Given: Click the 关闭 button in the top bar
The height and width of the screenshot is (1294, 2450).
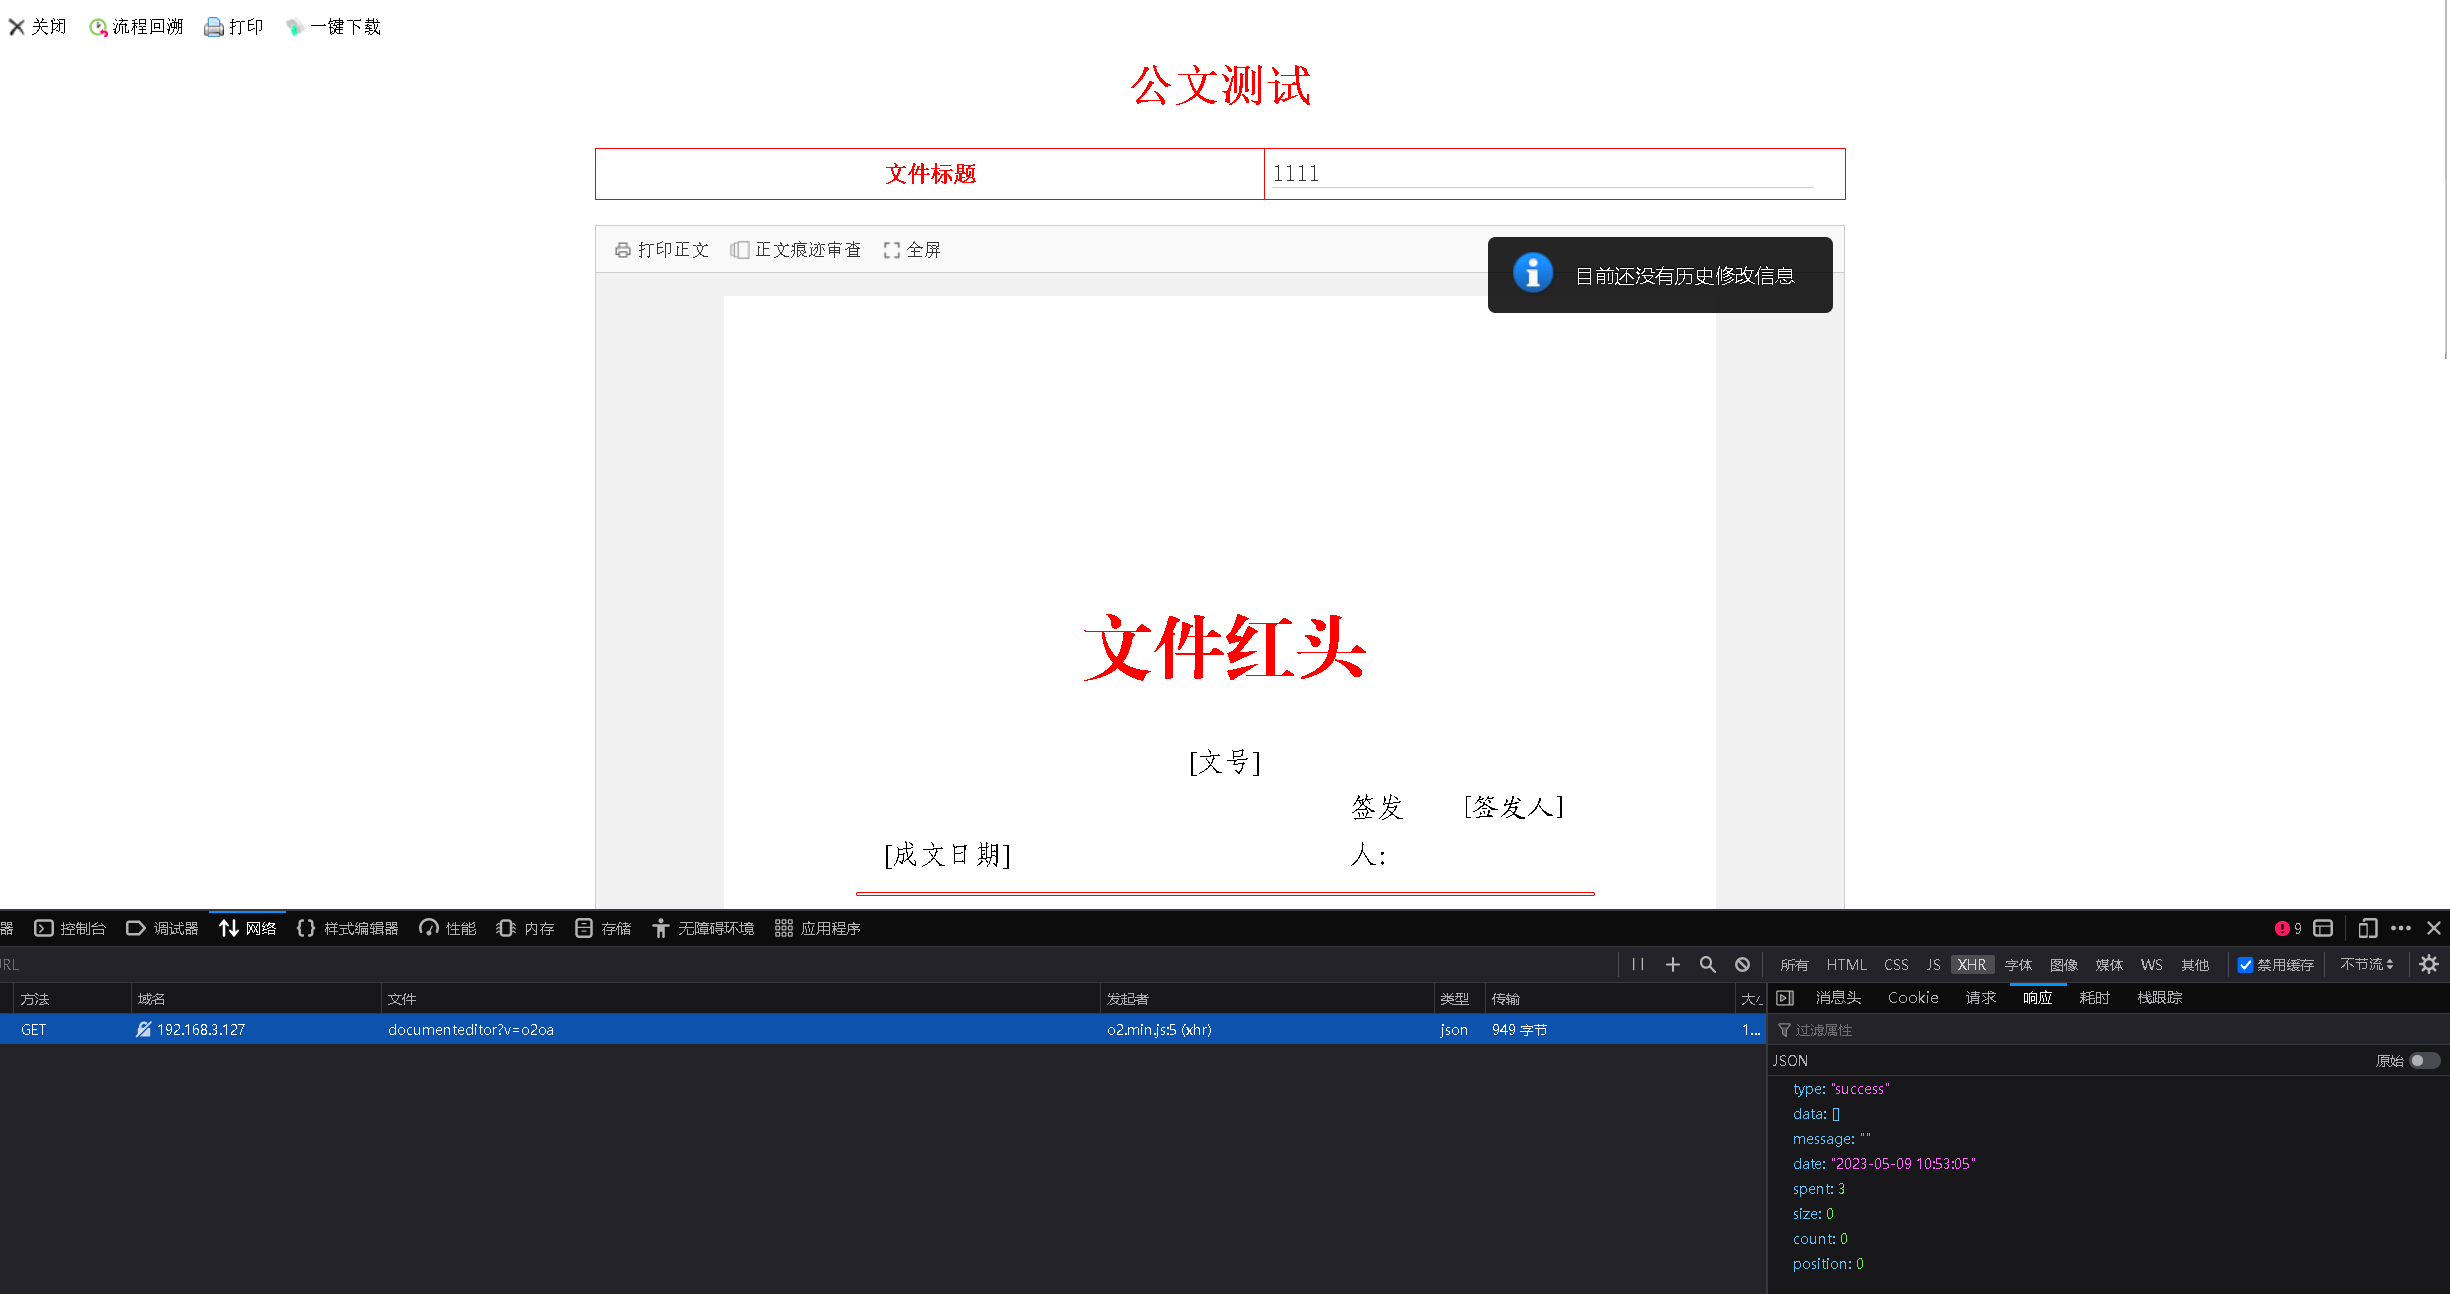Looking at the screenshot, I should (x=38, y=27).
